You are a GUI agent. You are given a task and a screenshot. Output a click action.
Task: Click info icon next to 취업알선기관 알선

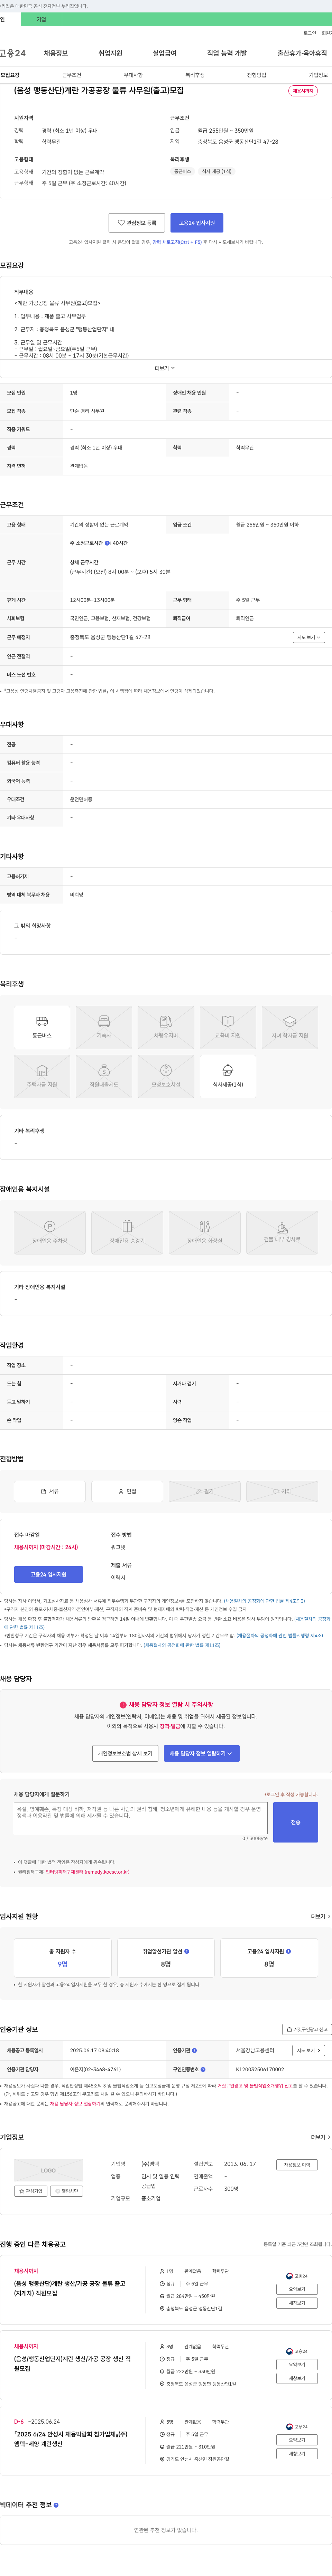(x=187, y=1951)
